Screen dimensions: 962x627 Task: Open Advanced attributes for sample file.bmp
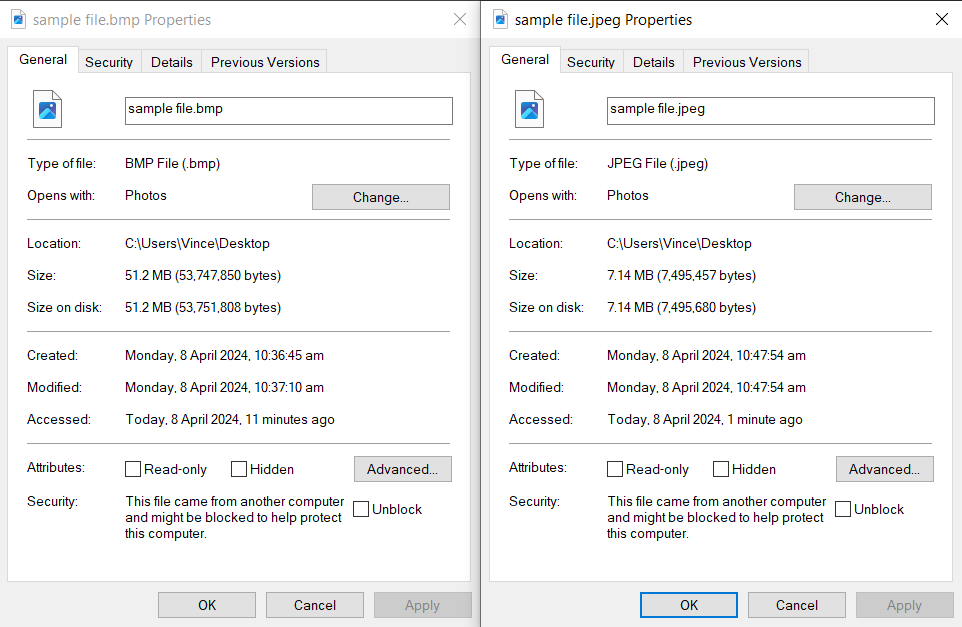tap(402, 469)
